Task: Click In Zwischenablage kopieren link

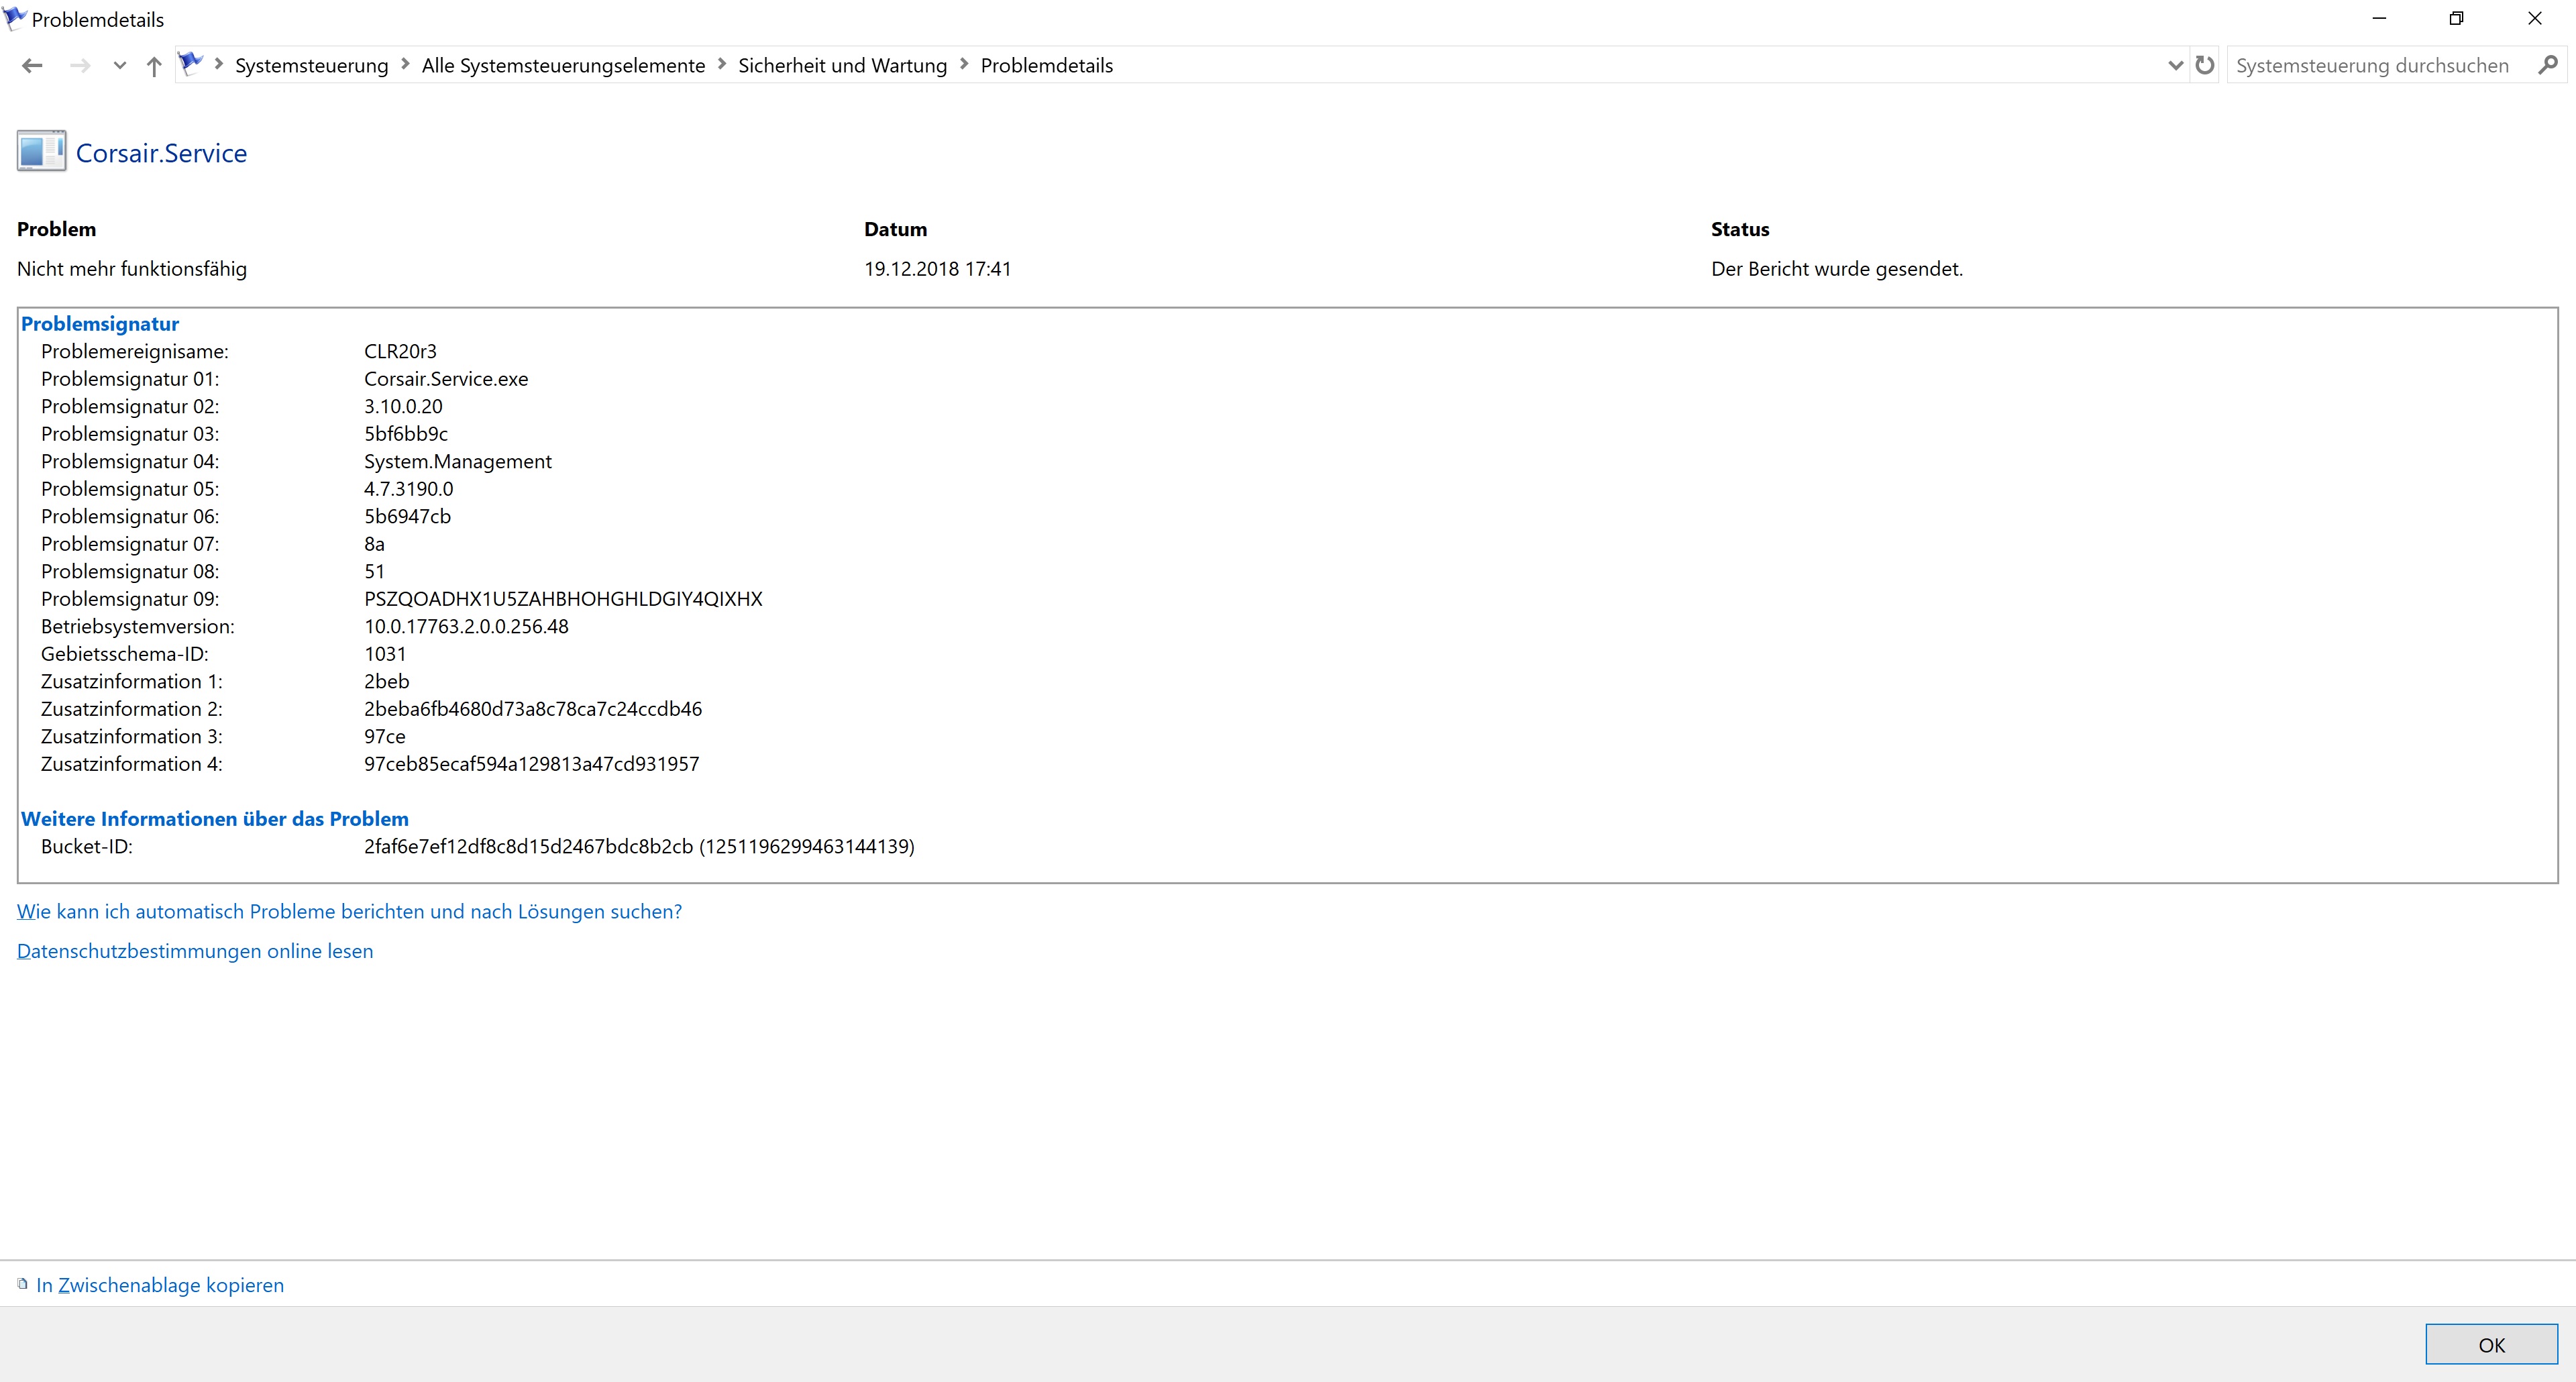Action: pos(160,1285)
